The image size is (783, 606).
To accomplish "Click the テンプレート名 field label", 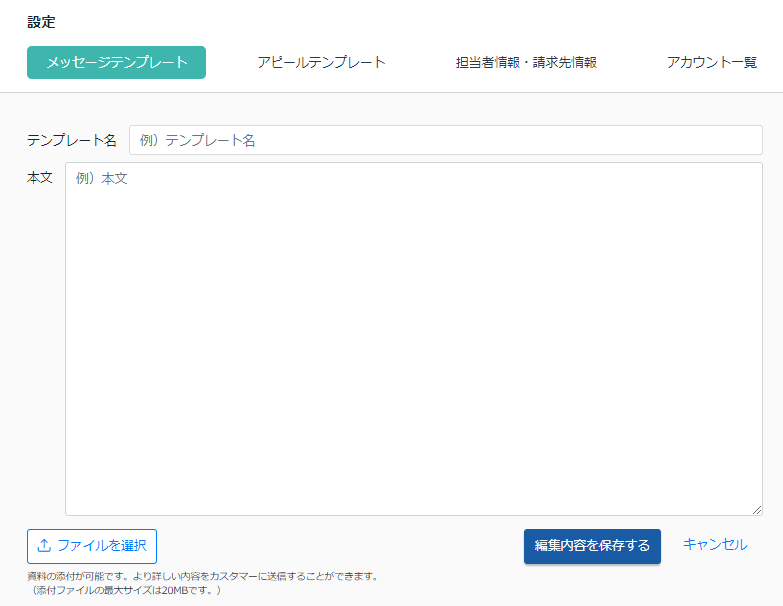I will click(72, 140).
